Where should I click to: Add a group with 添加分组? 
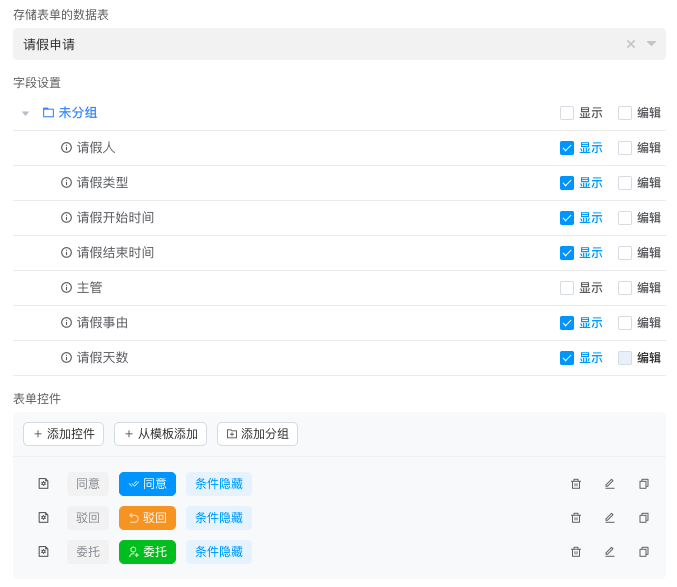click(x=257, y=434)
